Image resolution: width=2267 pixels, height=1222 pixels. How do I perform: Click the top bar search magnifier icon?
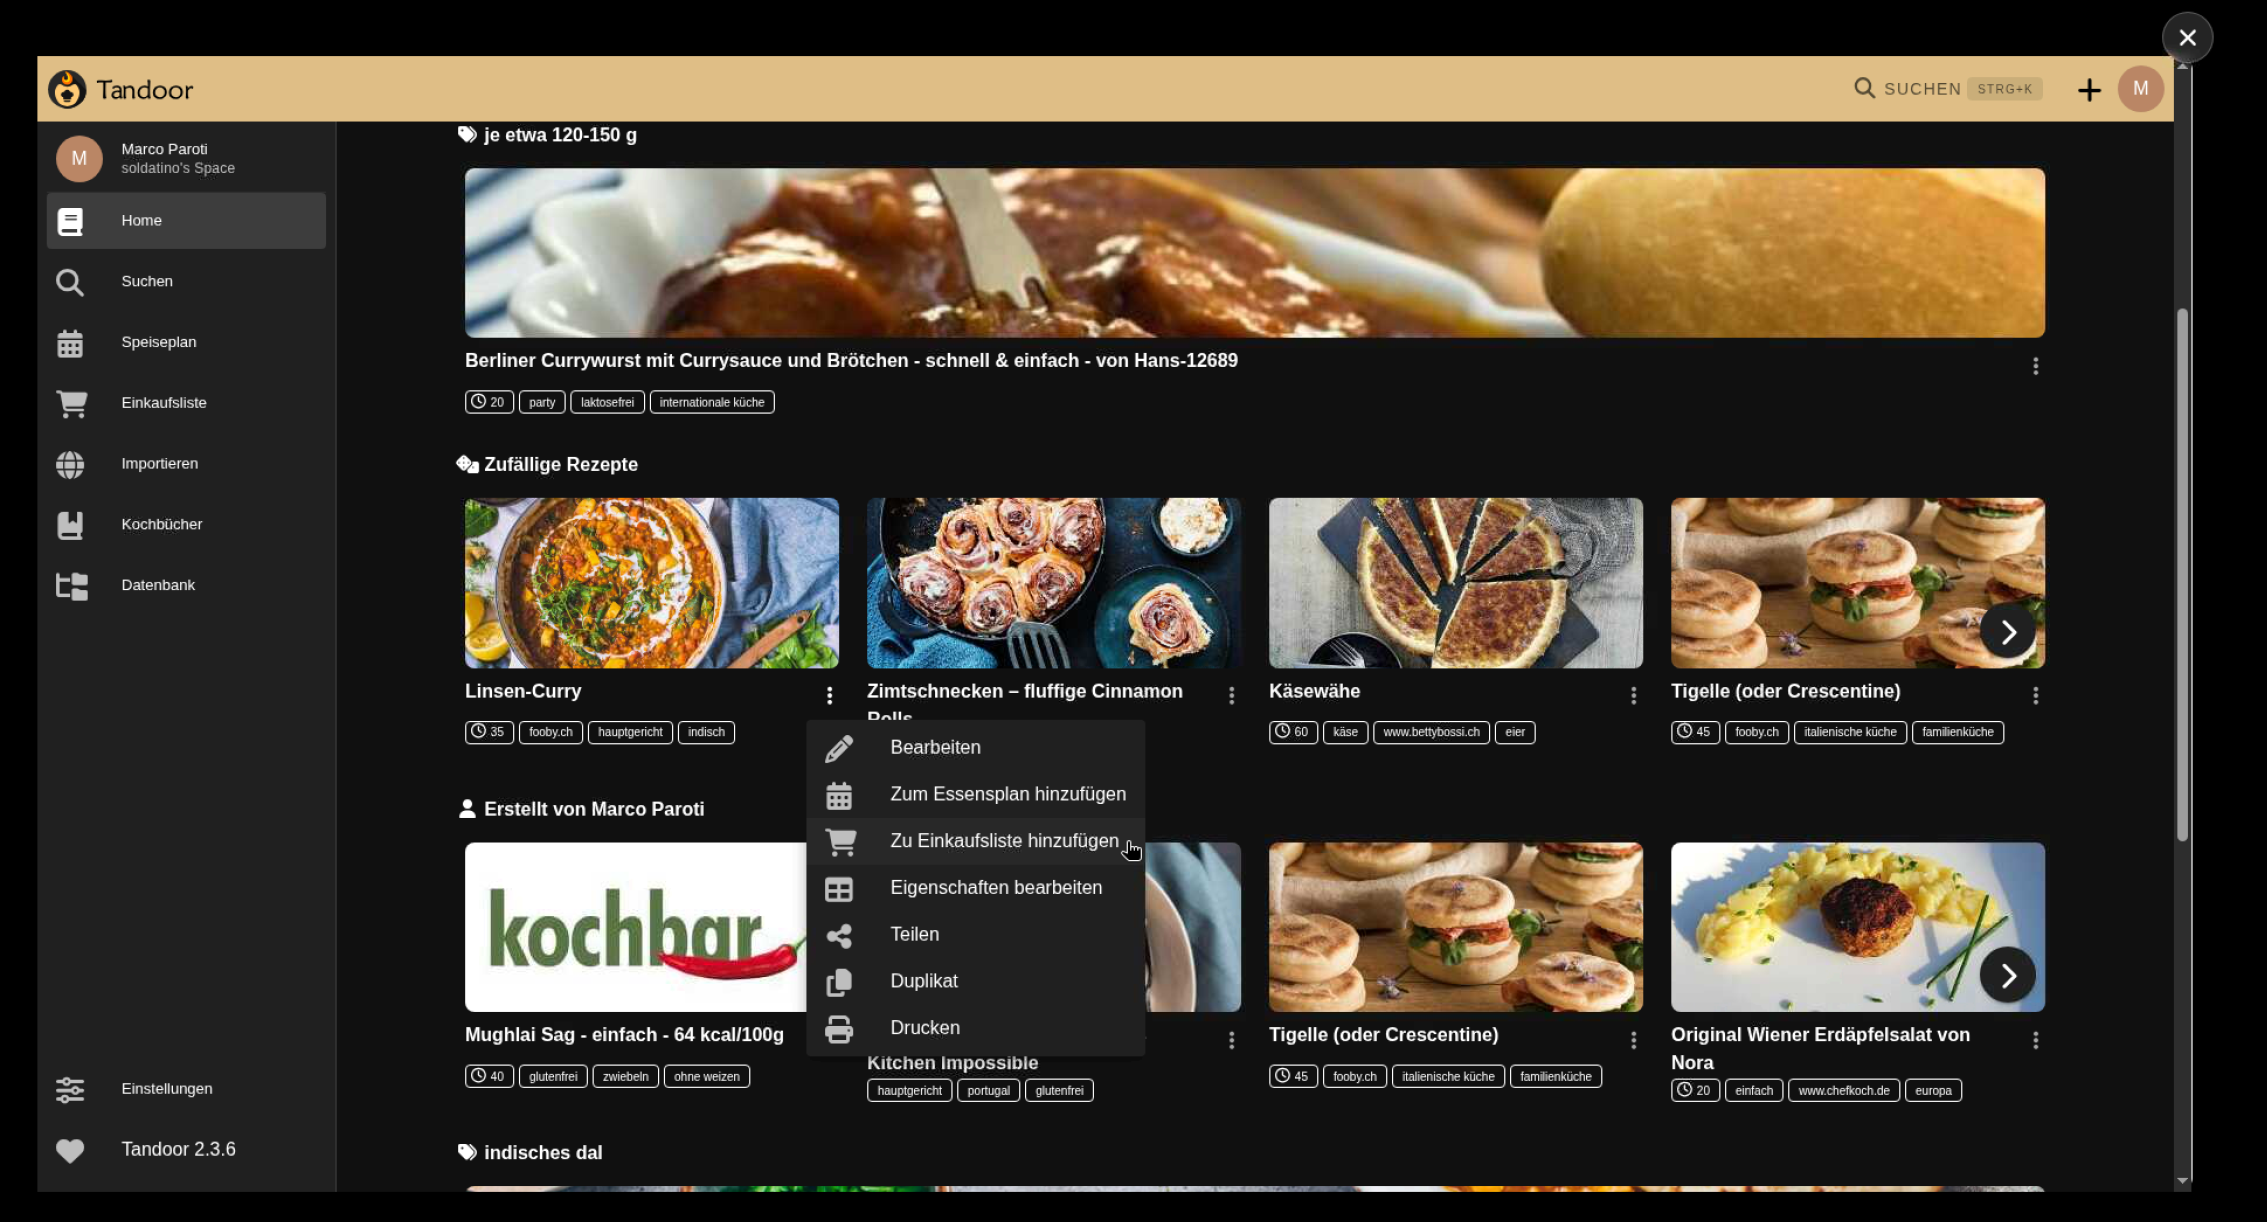pos(1864,88)
